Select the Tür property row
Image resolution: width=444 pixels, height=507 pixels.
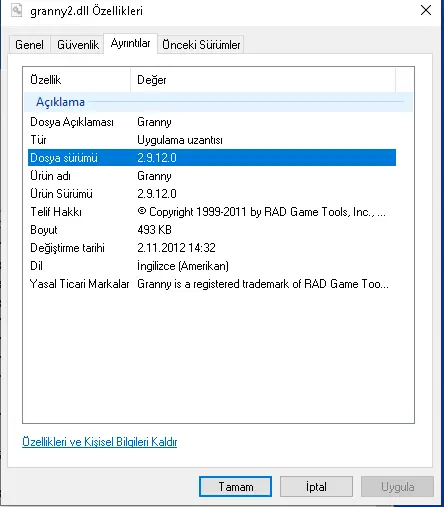click(212, 140)
